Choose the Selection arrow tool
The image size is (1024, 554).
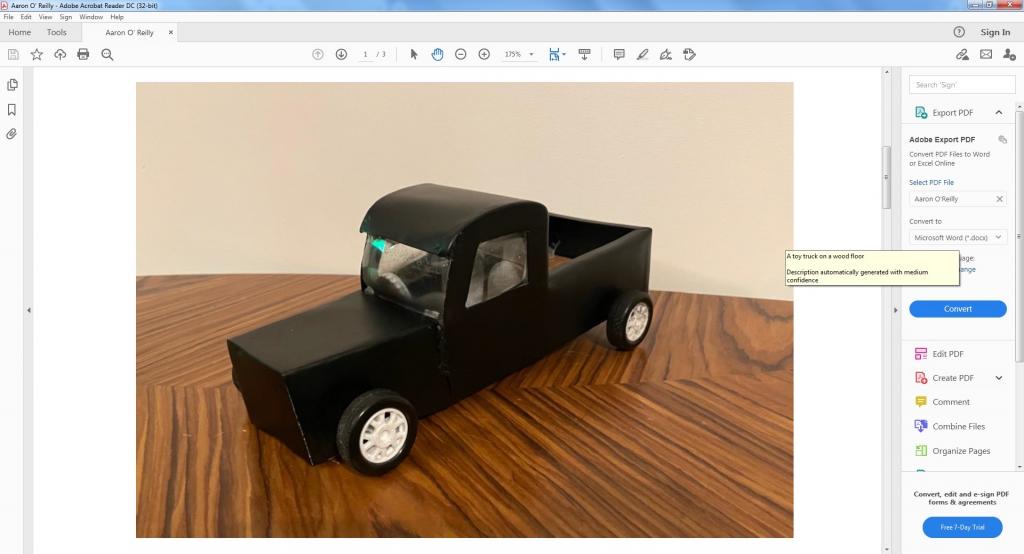(413, 55)
